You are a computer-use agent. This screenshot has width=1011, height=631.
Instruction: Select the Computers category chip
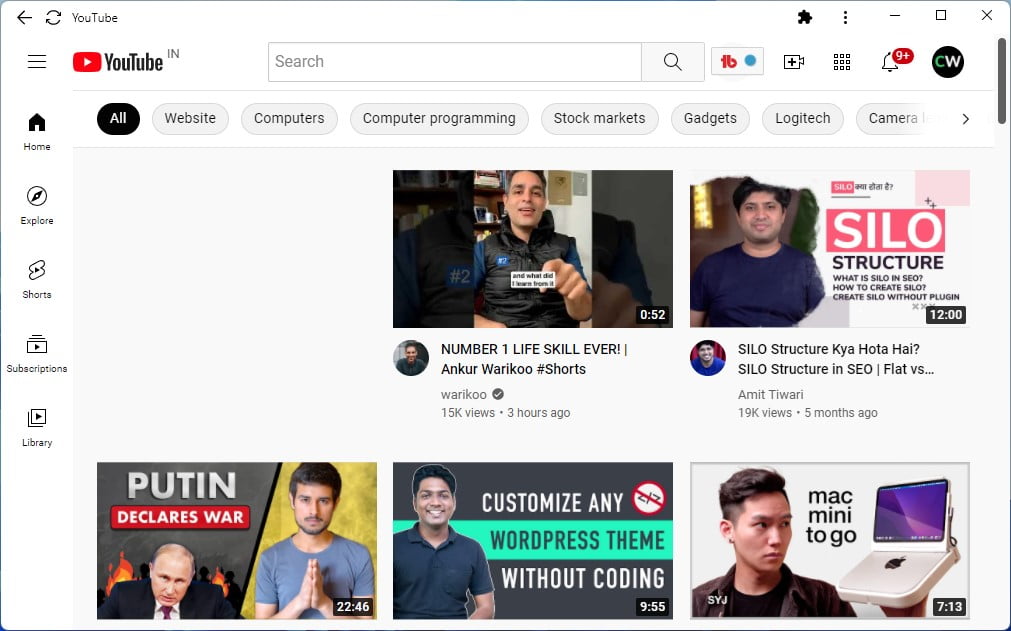click(x=289, y=119)
